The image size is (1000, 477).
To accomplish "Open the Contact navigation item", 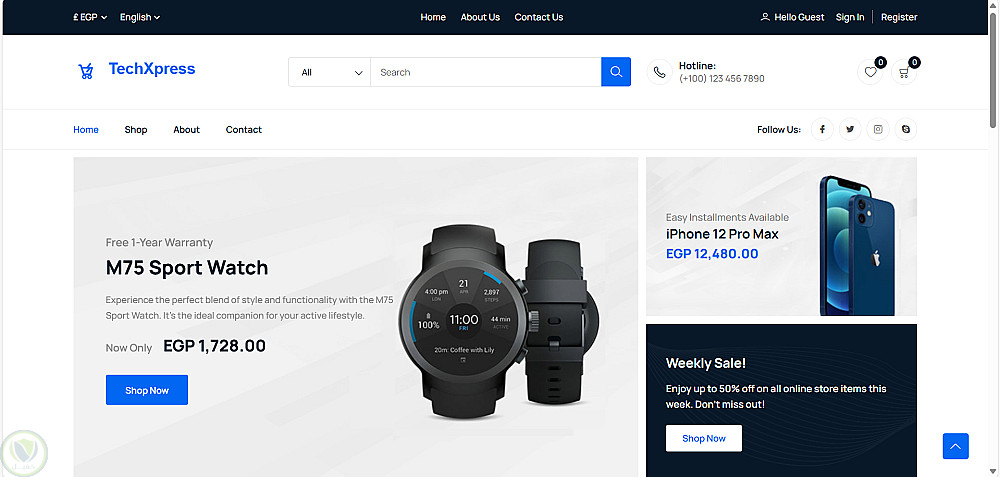I will 244,129.
